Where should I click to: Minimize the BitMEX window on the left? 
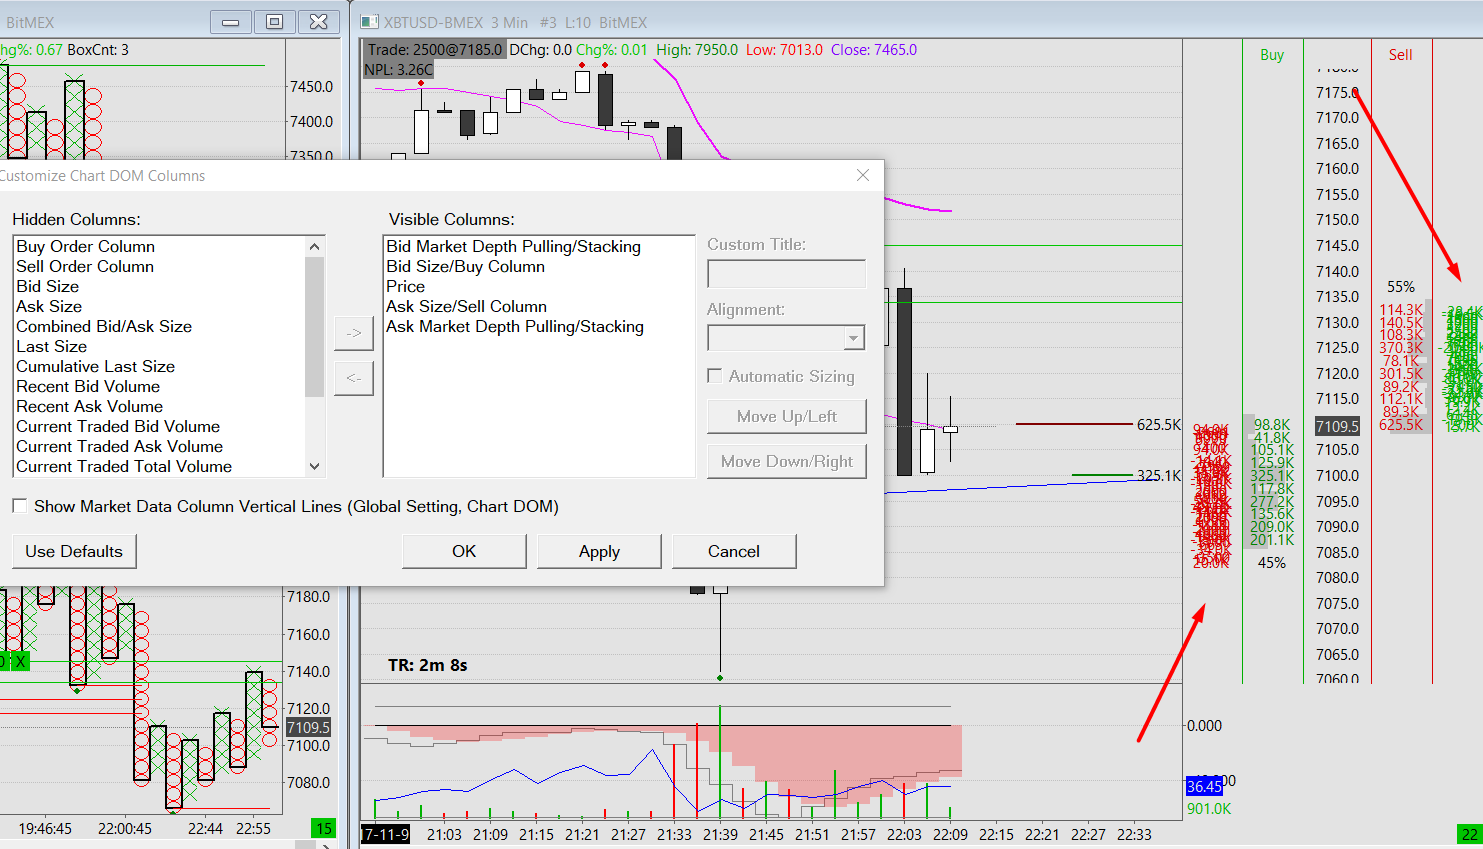point(231,21)
